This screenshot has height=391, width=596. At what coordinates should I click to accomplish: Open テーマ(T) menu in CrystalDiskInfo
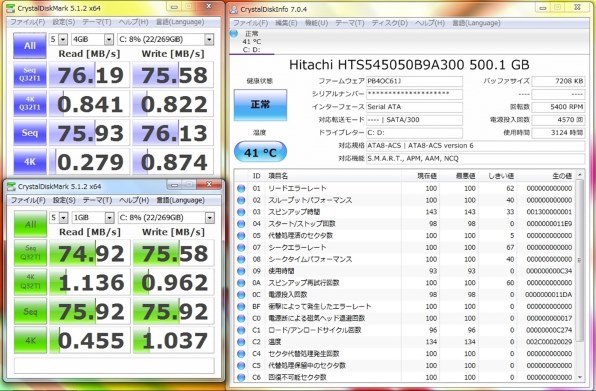pyautogui.click(x=350, y=23)
